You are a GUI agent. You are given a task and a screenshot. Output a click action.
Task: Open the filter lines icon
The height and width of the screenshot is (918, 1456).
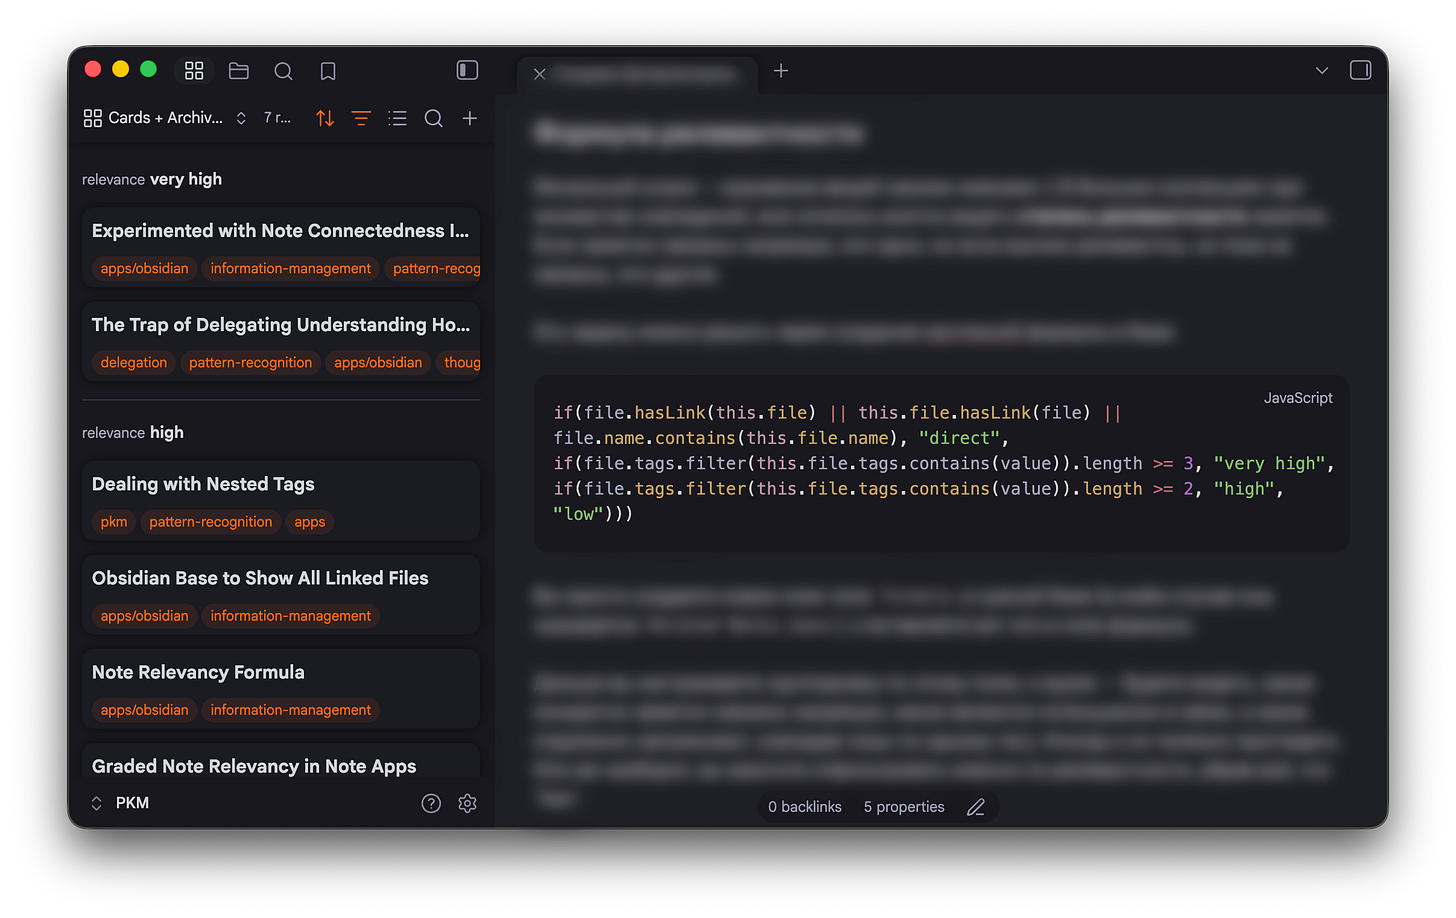[x=361, y=118]
